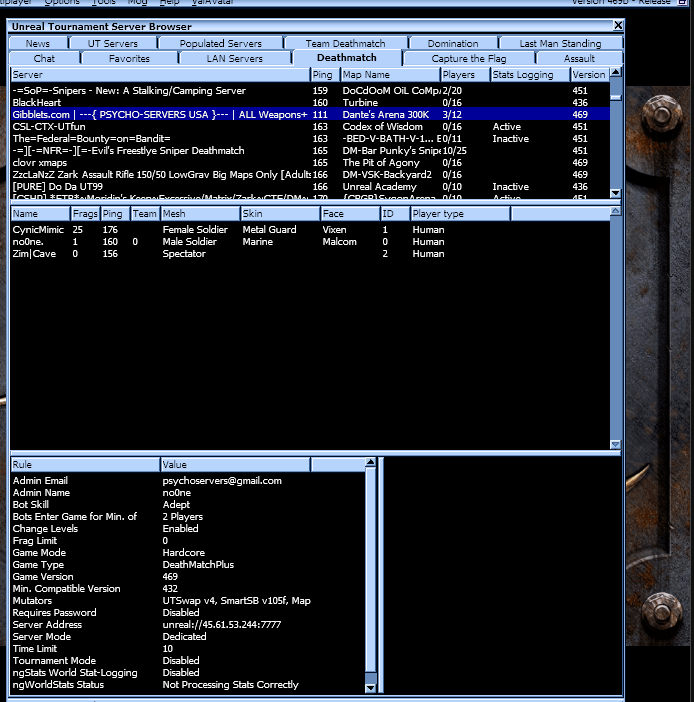Click the Value column header

pos(235,465)
